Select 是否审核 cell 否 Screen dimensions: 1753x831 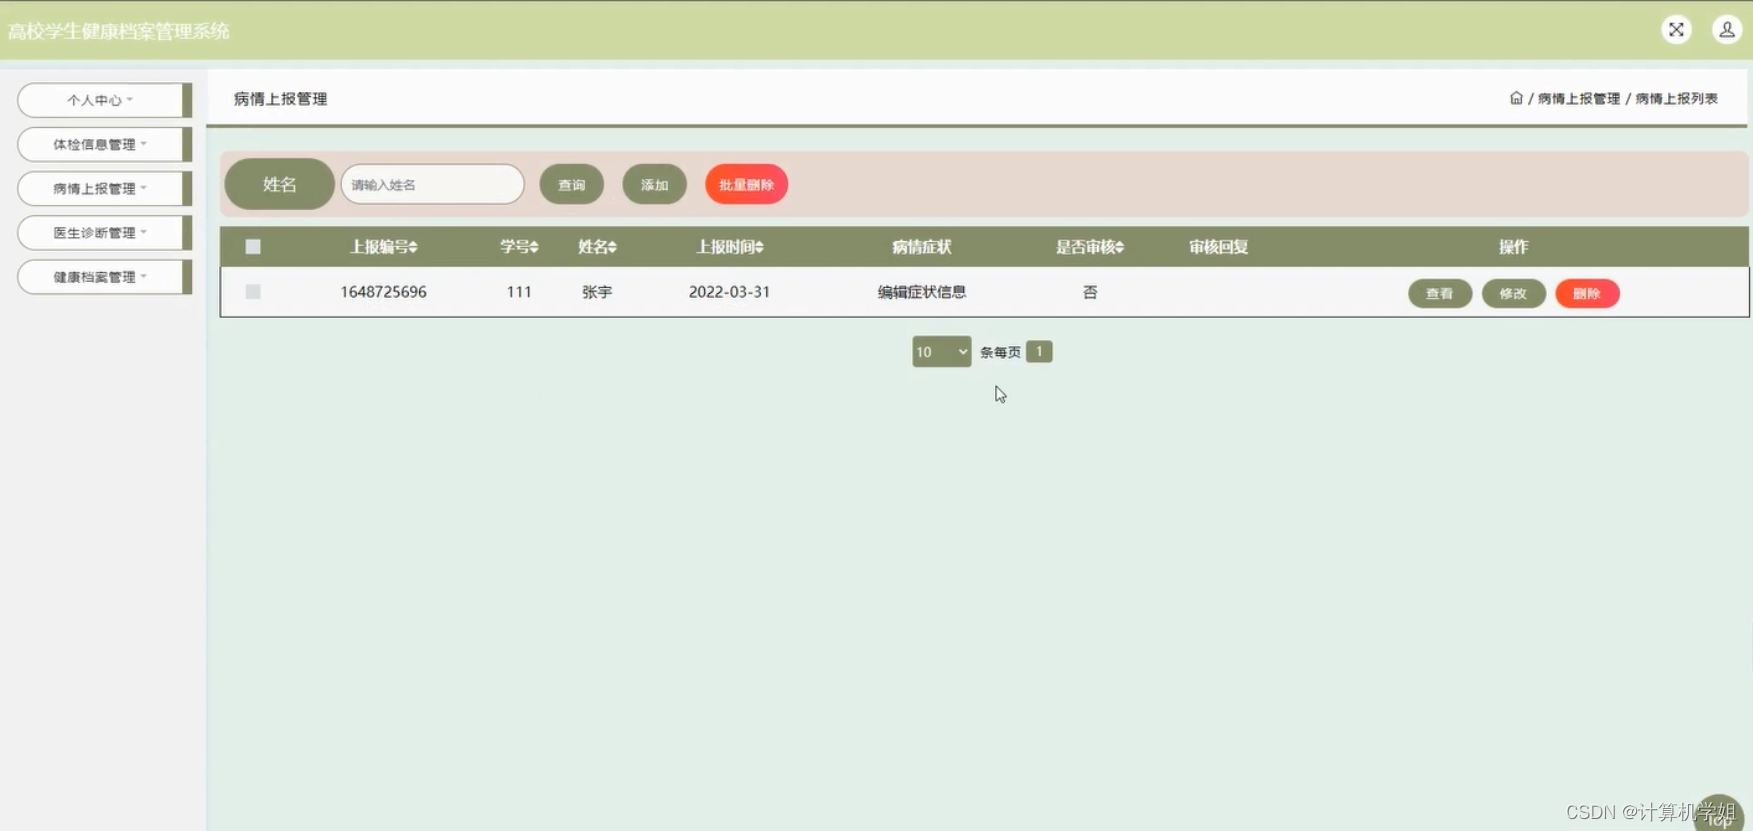point(1090,292)
